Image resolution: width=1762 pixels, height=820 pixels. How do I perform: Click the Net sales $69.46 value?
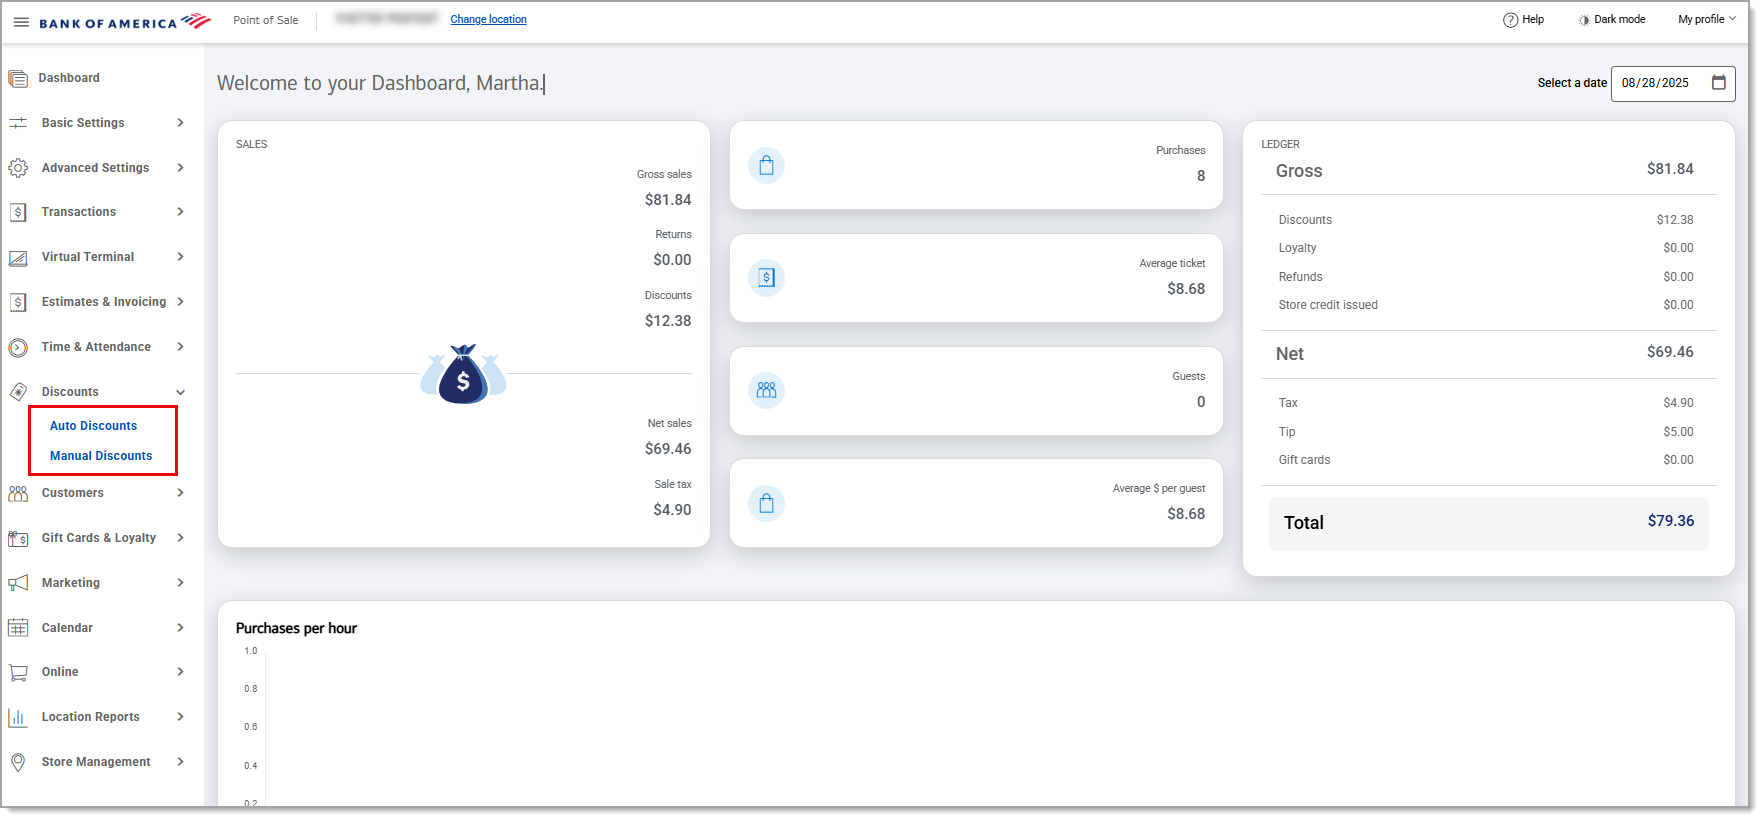[x=668, y=449]
